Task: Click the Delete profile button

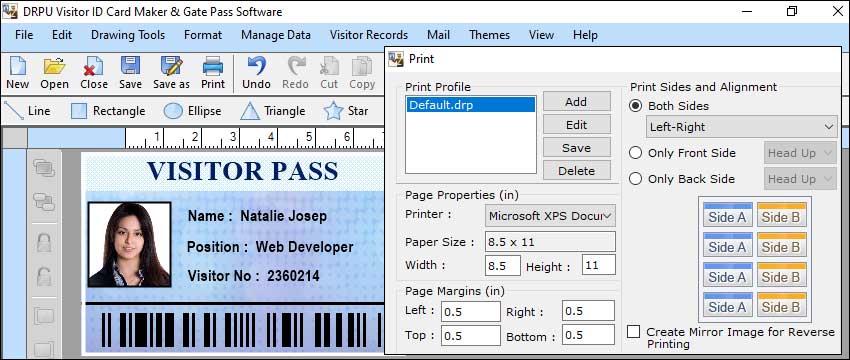Action: (577, 171)
